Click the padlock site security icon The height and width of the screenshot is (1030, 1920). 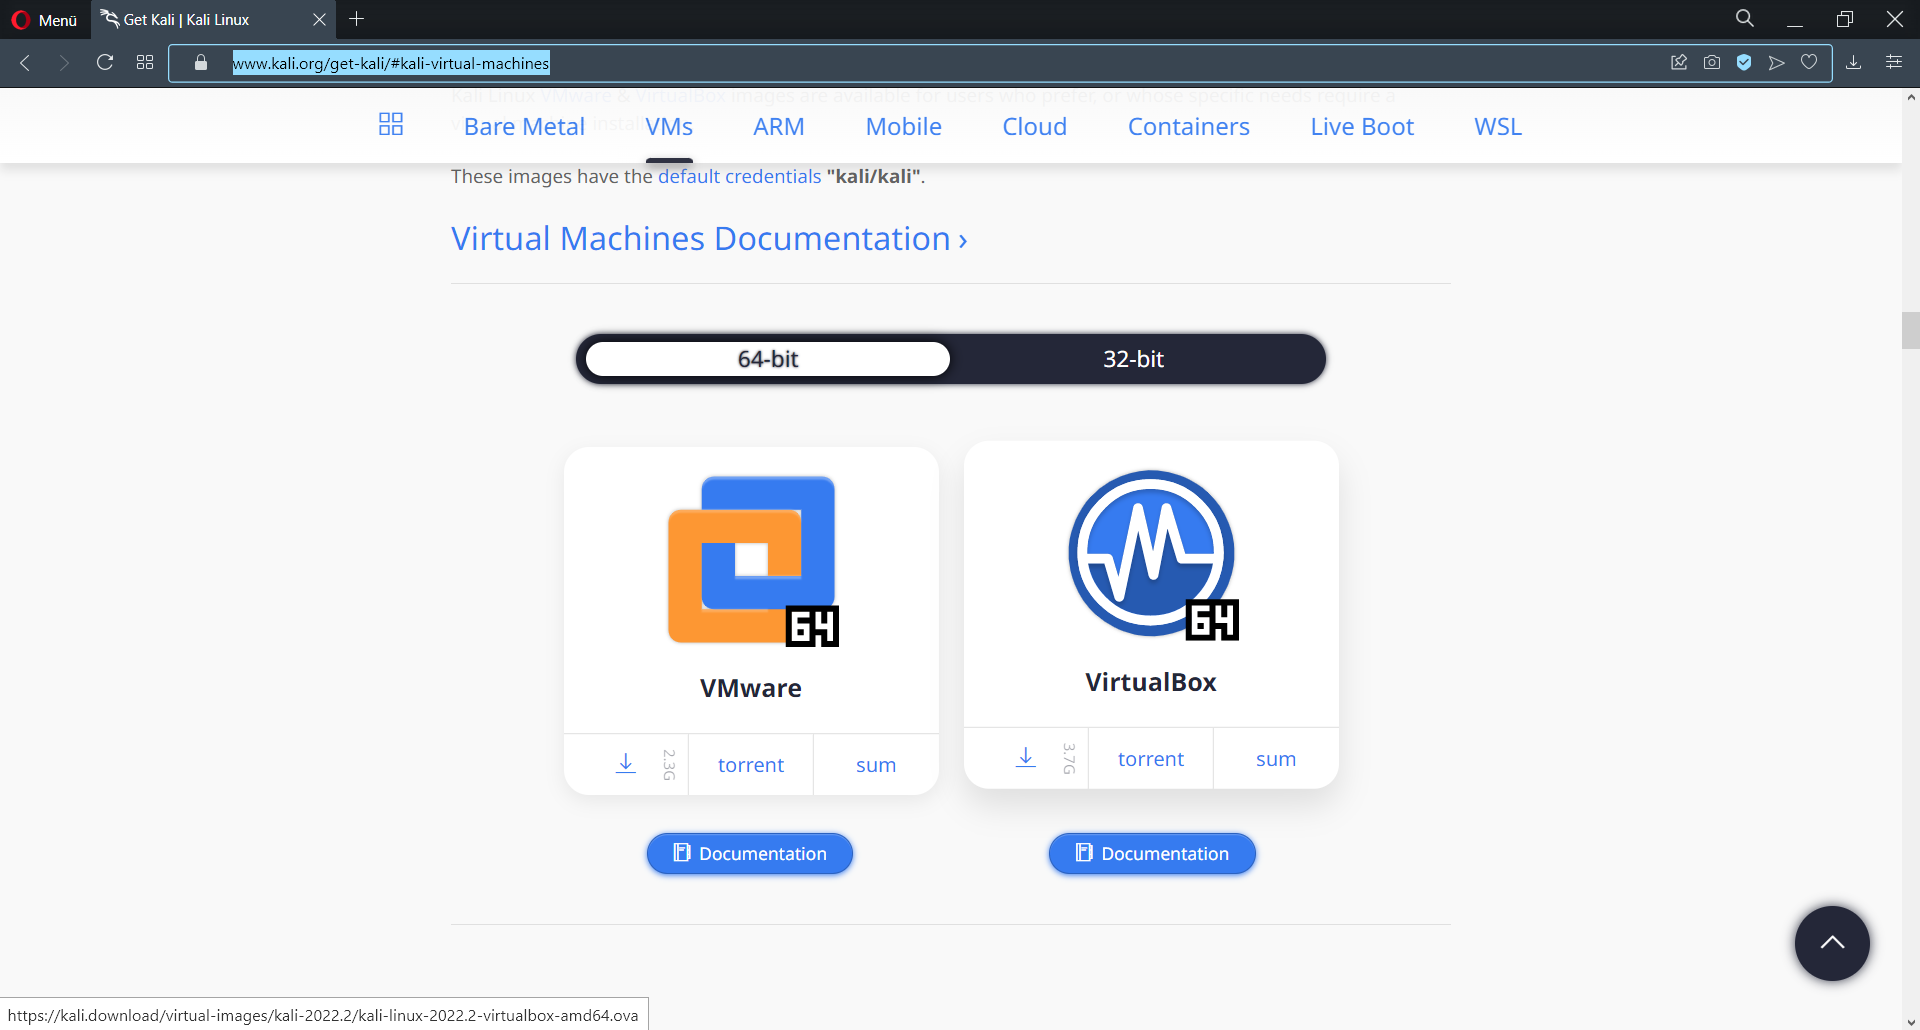click(x=201, y=63)
